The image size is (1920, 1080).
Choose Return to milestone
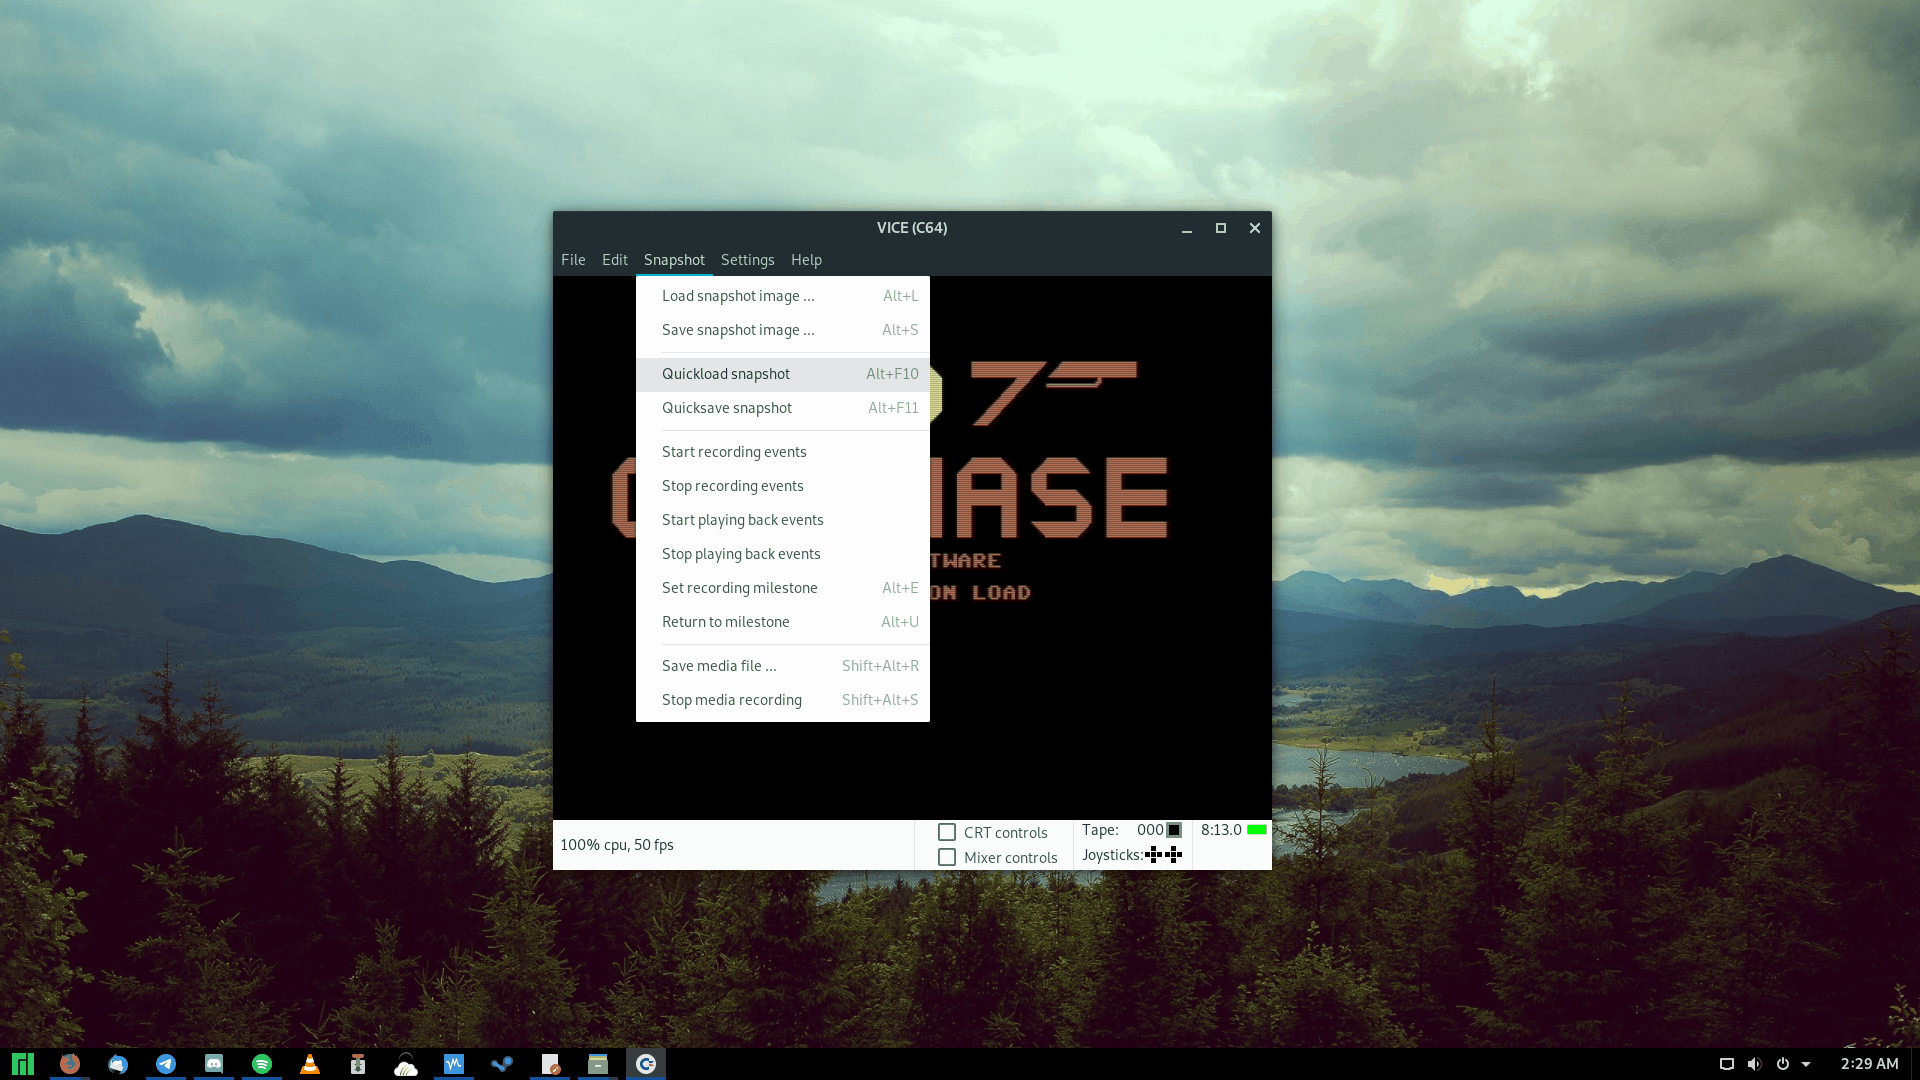pyautogui.click(x=783, y=622)
